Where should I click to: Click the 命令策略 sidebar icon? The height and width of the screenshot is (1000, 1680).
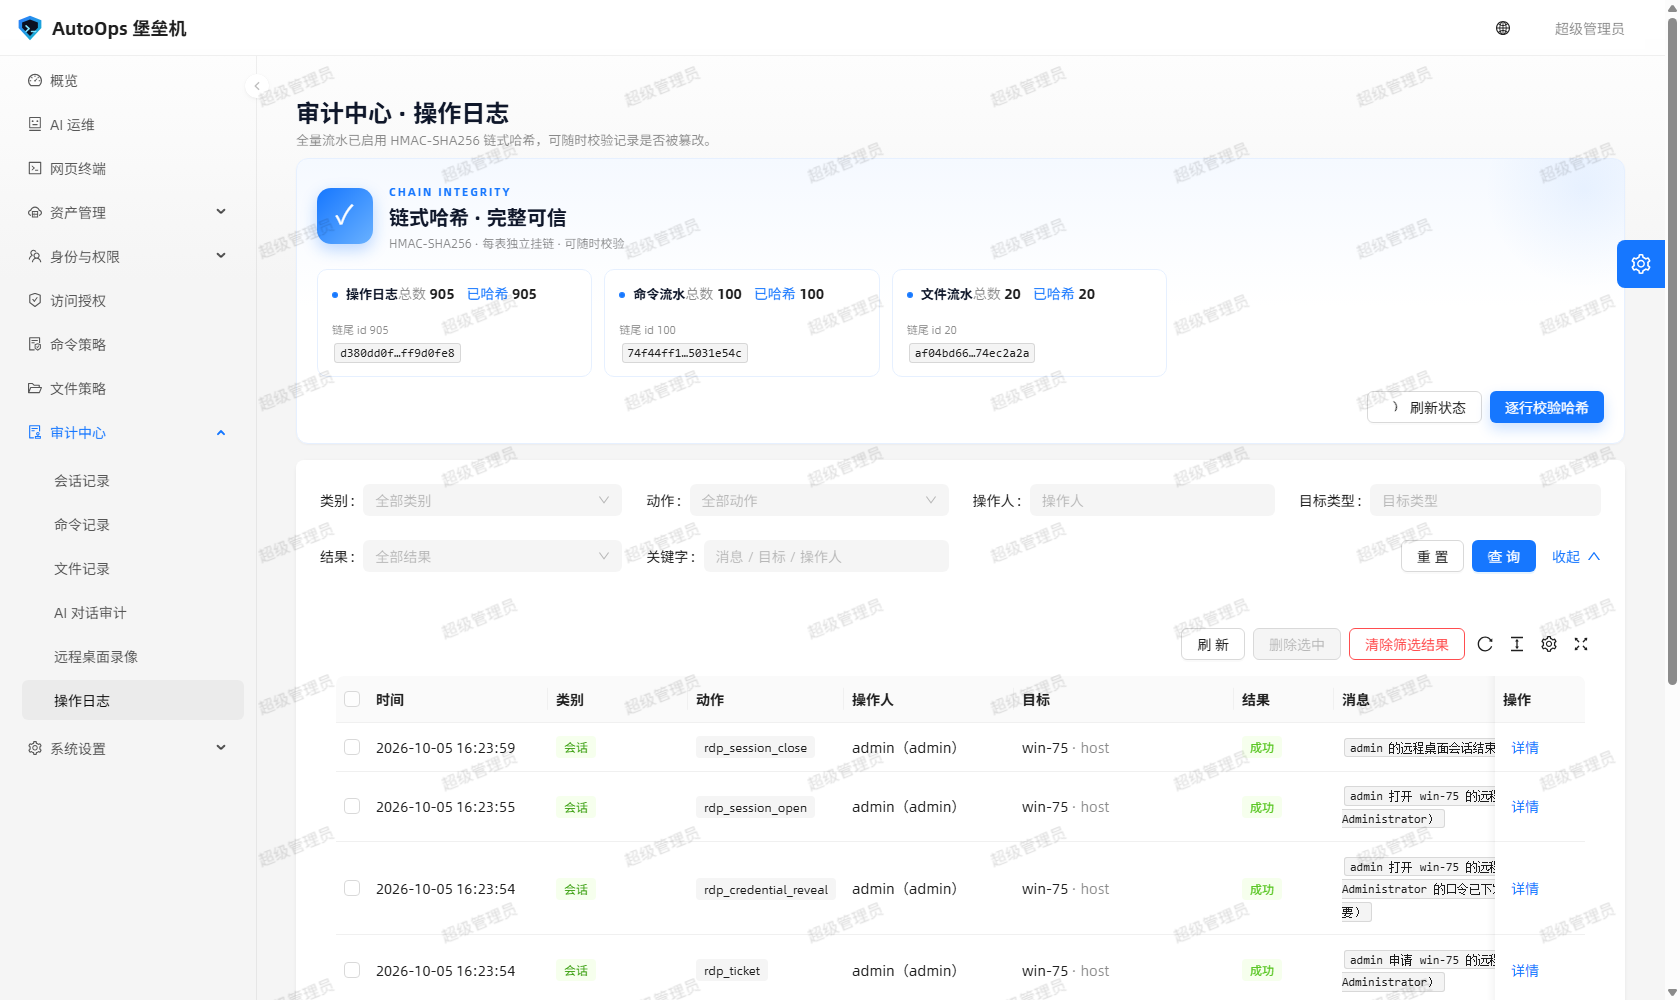[35, 344]
